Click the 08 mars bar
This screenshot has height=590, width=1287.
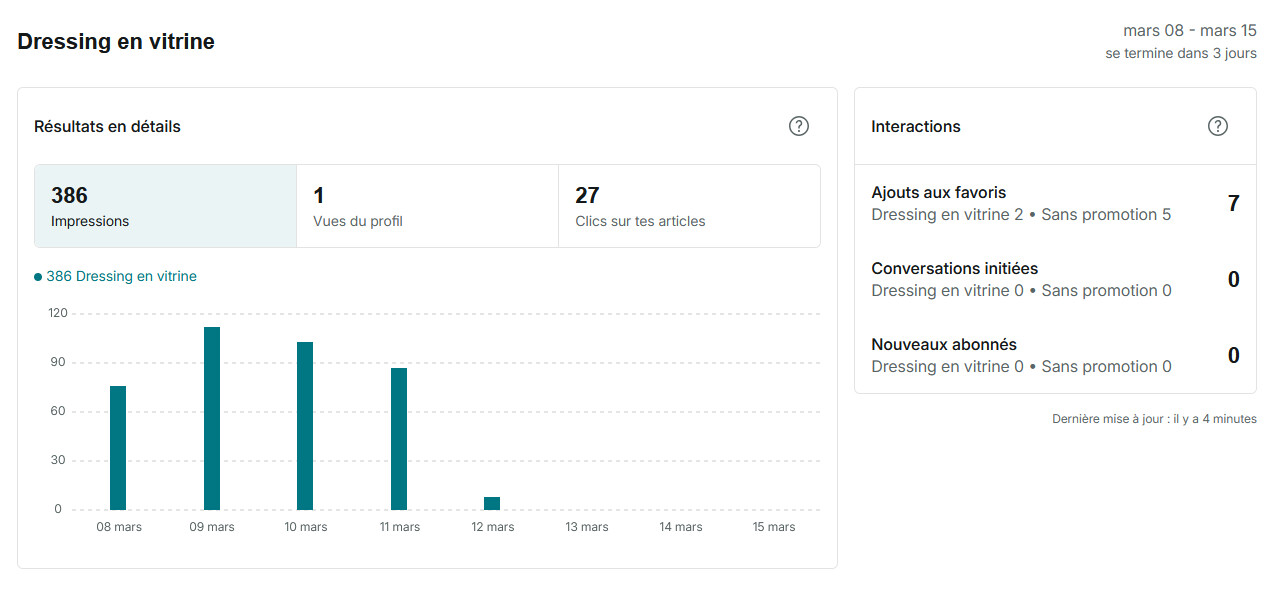(118, 448)
